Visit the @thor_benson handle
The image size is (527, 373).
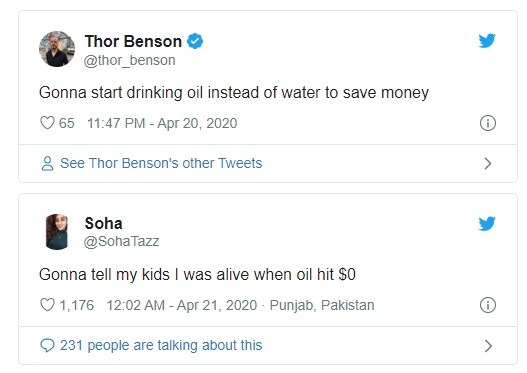129,60
